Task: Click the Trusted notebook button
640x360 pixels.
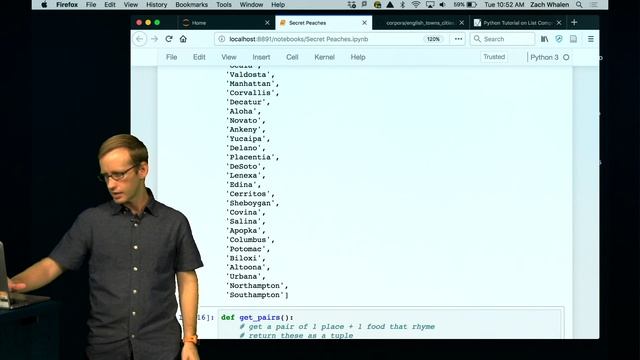Action: point(494,57)
